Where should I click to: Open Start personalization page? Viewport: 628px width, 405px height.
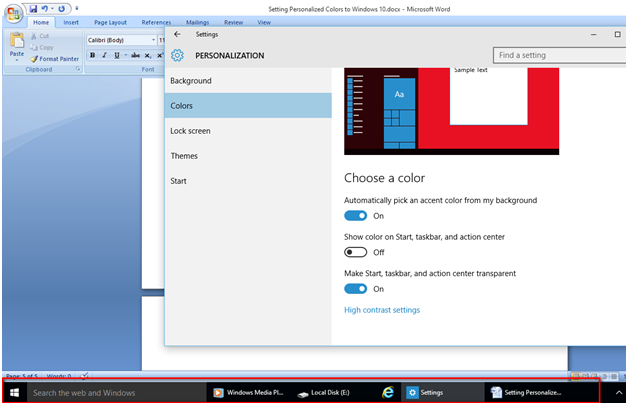pyautogui.click(x=248, y=181)
